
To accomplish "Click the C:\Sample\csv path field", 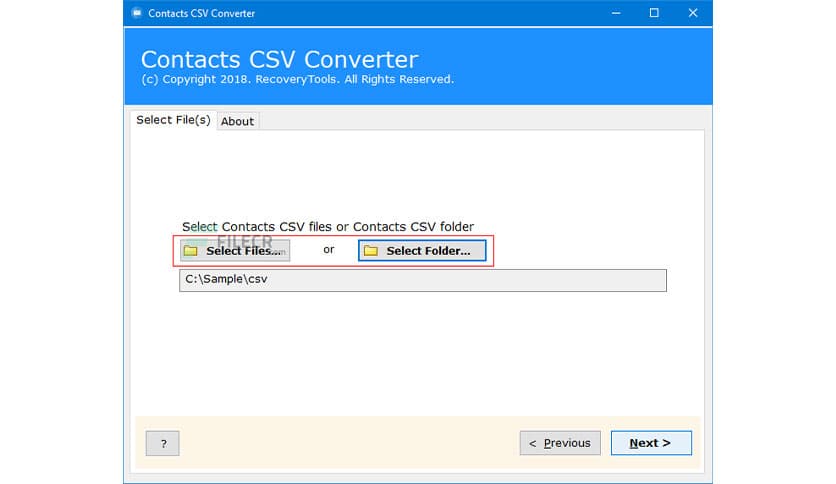I will tap(423, 280).
